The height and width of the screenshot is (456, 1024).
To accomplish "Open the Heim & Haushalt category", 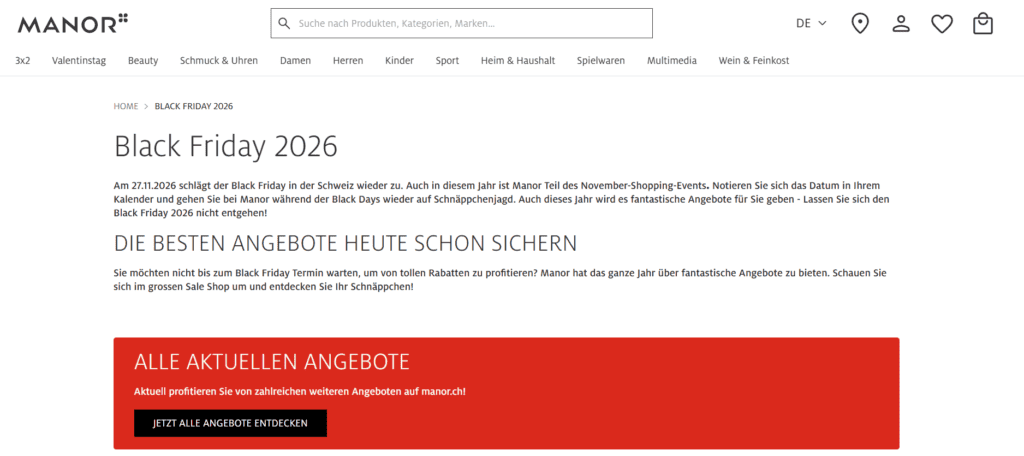I will tap(518, 61).
